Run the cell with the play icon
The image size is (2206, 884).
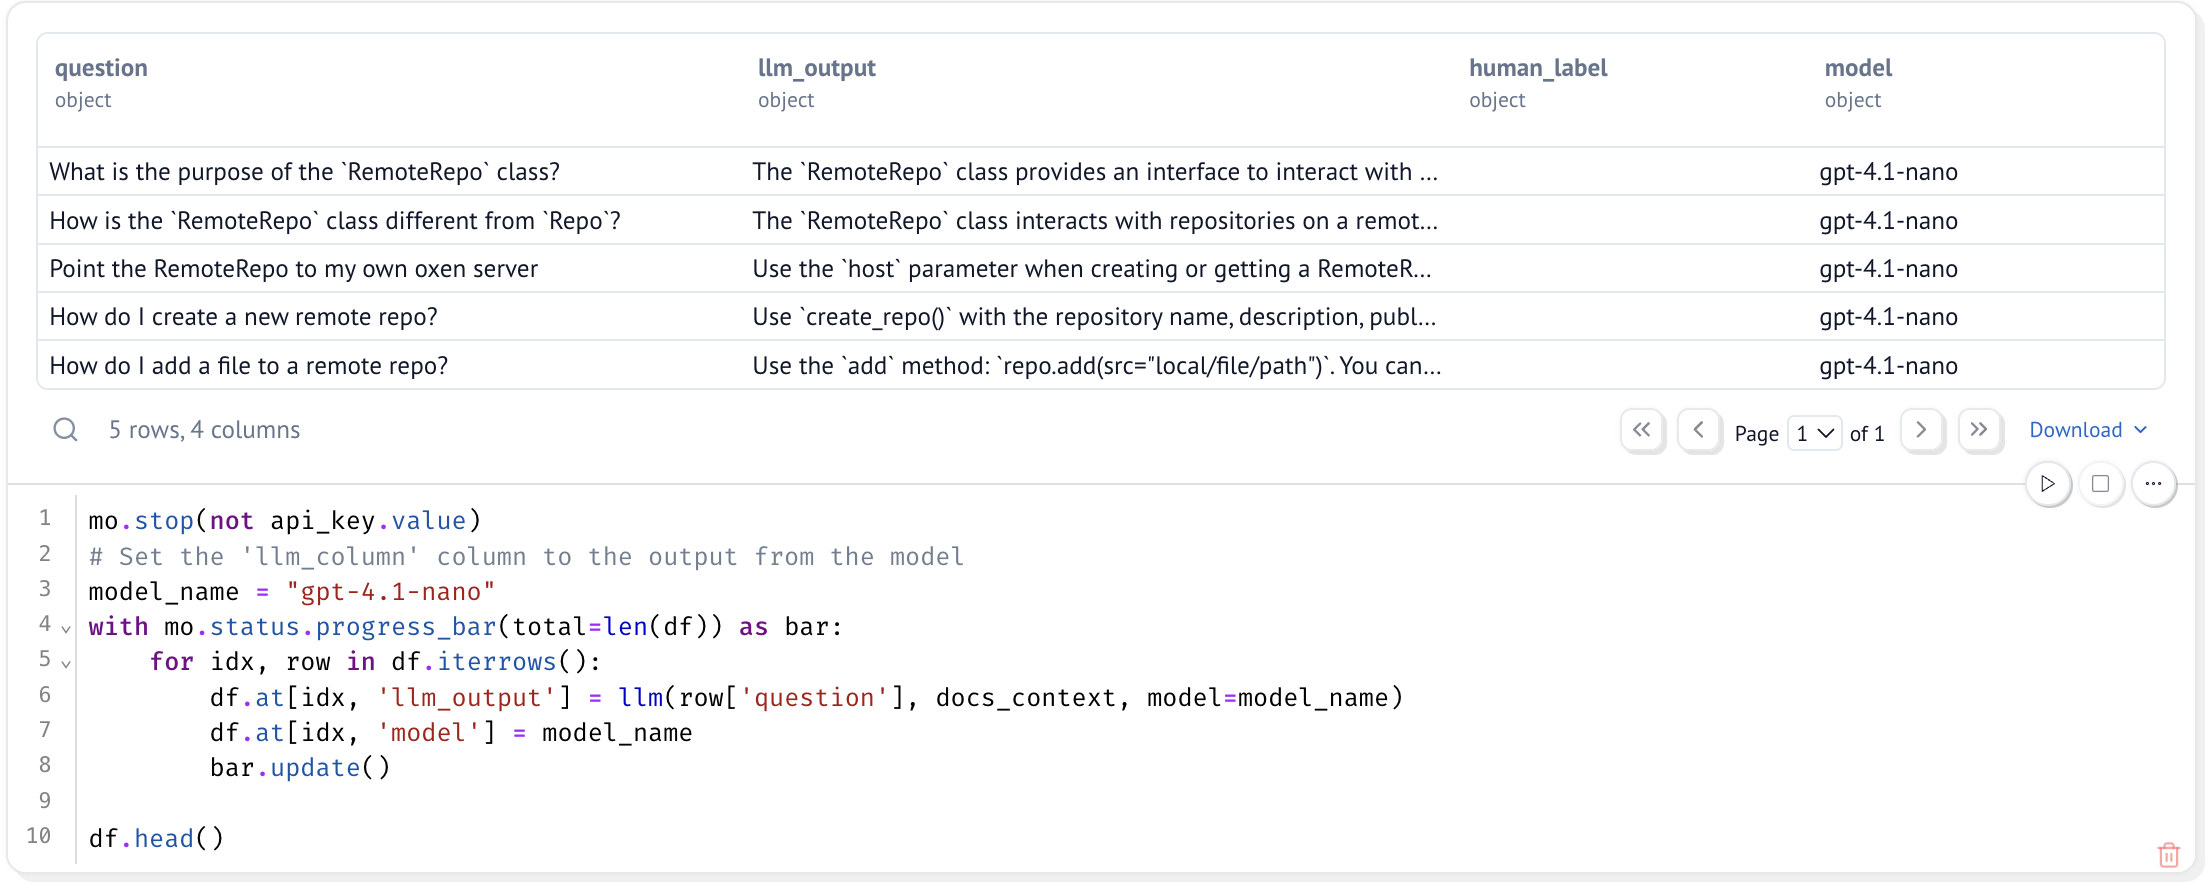pos(2047,484)
